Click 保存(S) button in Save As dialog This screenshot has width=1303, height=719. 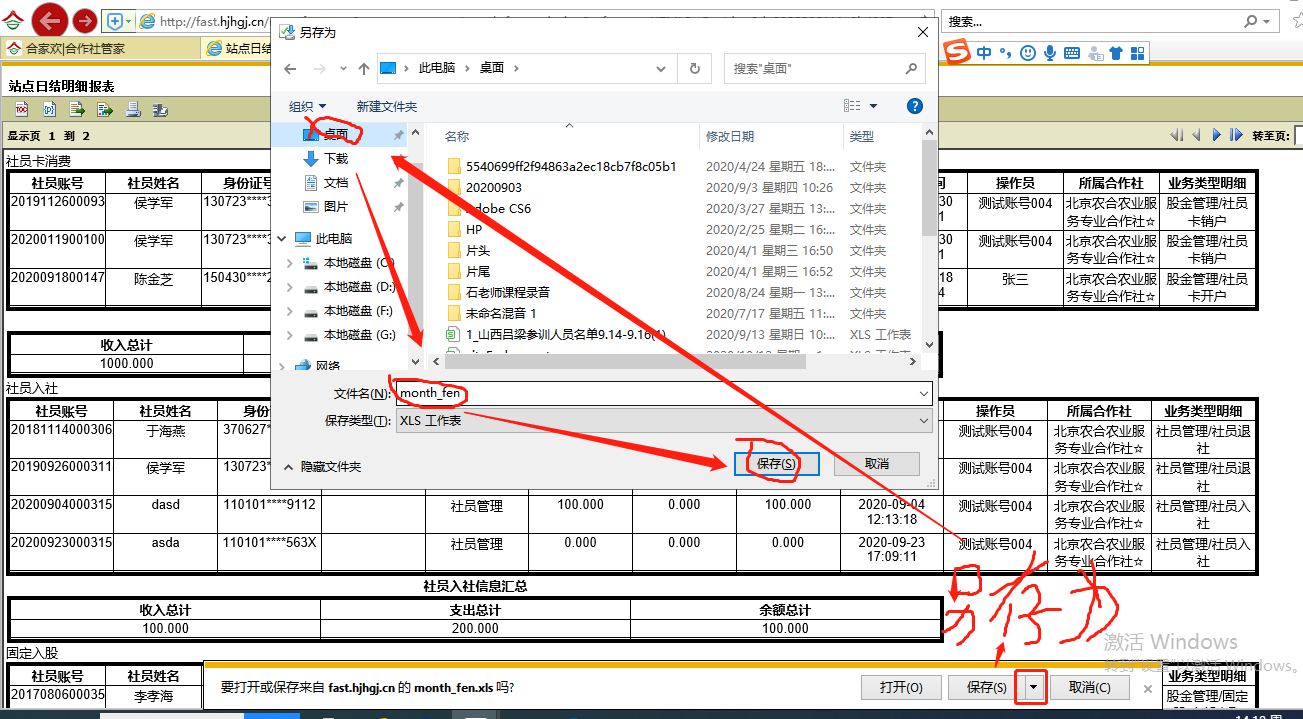(x=777, y=464)
